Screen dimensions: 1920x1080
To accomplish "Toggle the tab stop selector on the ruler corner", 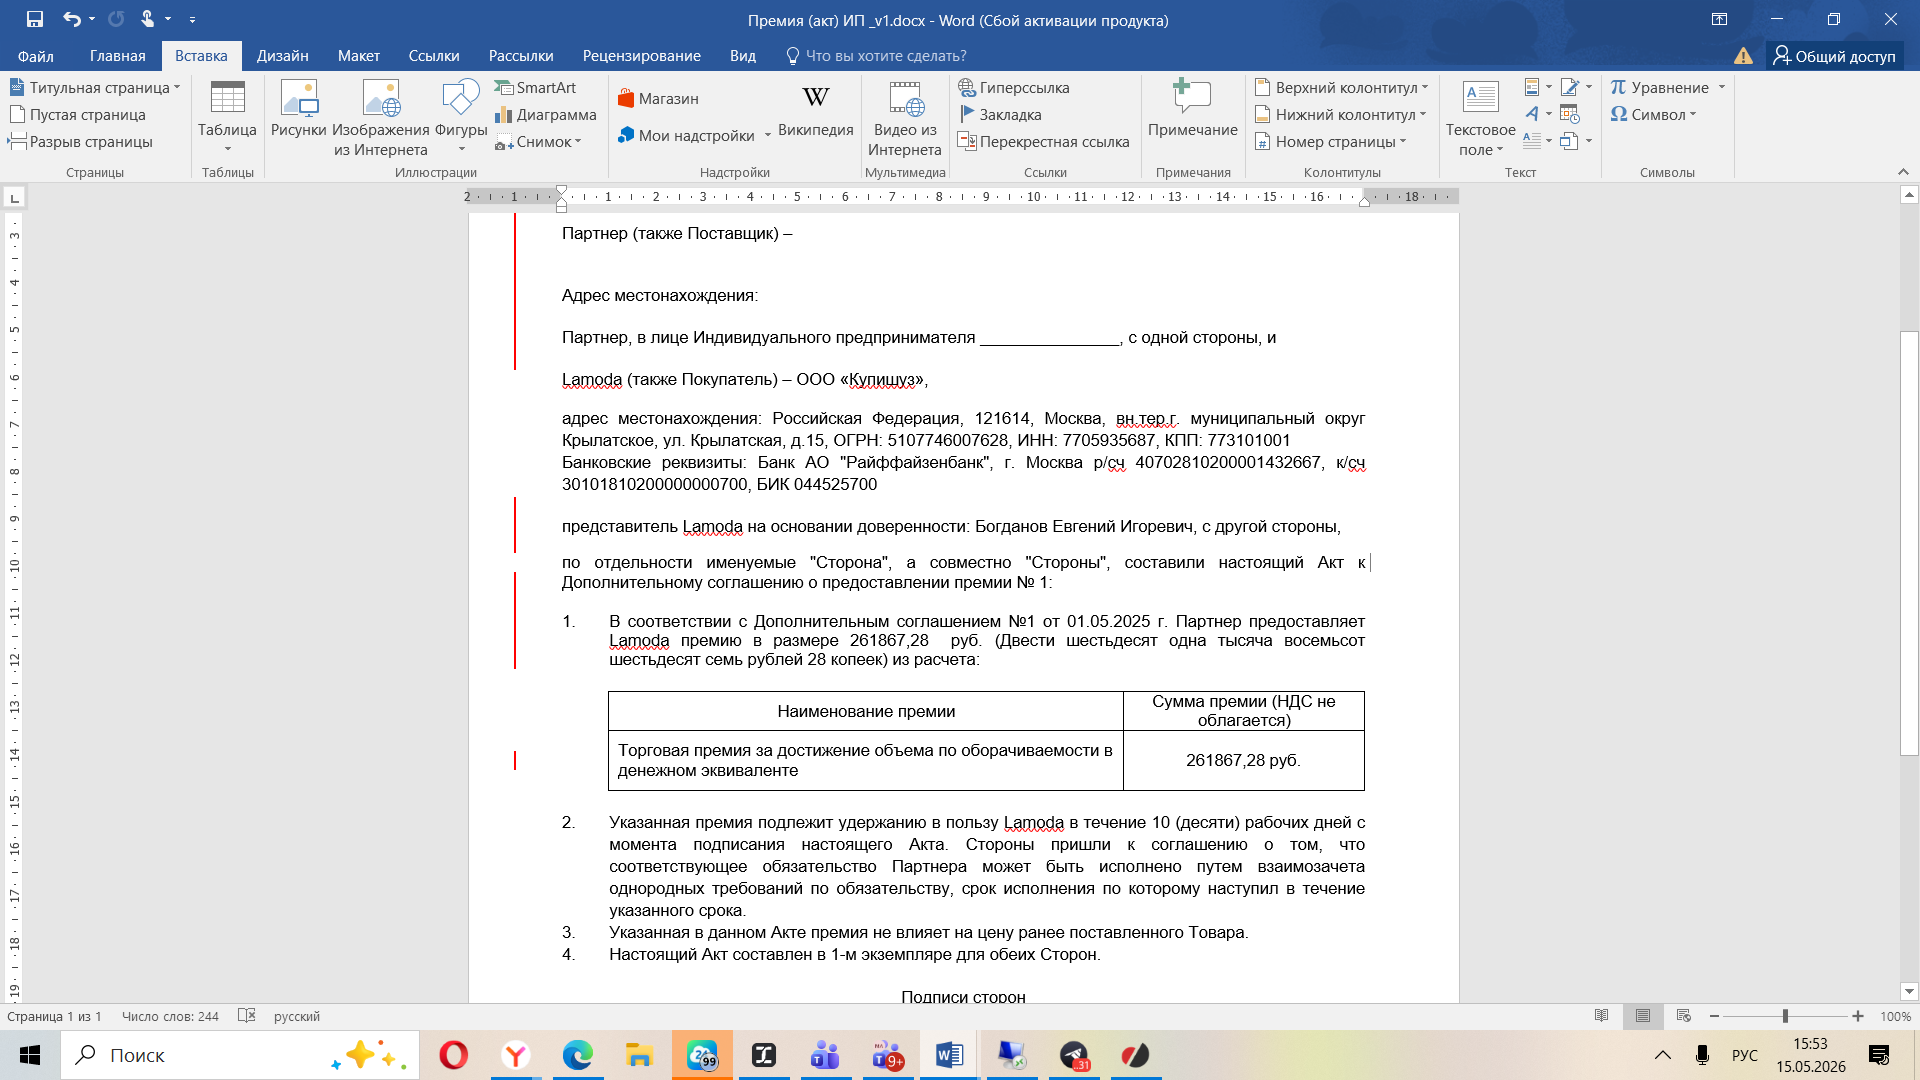I will [14, 198].
